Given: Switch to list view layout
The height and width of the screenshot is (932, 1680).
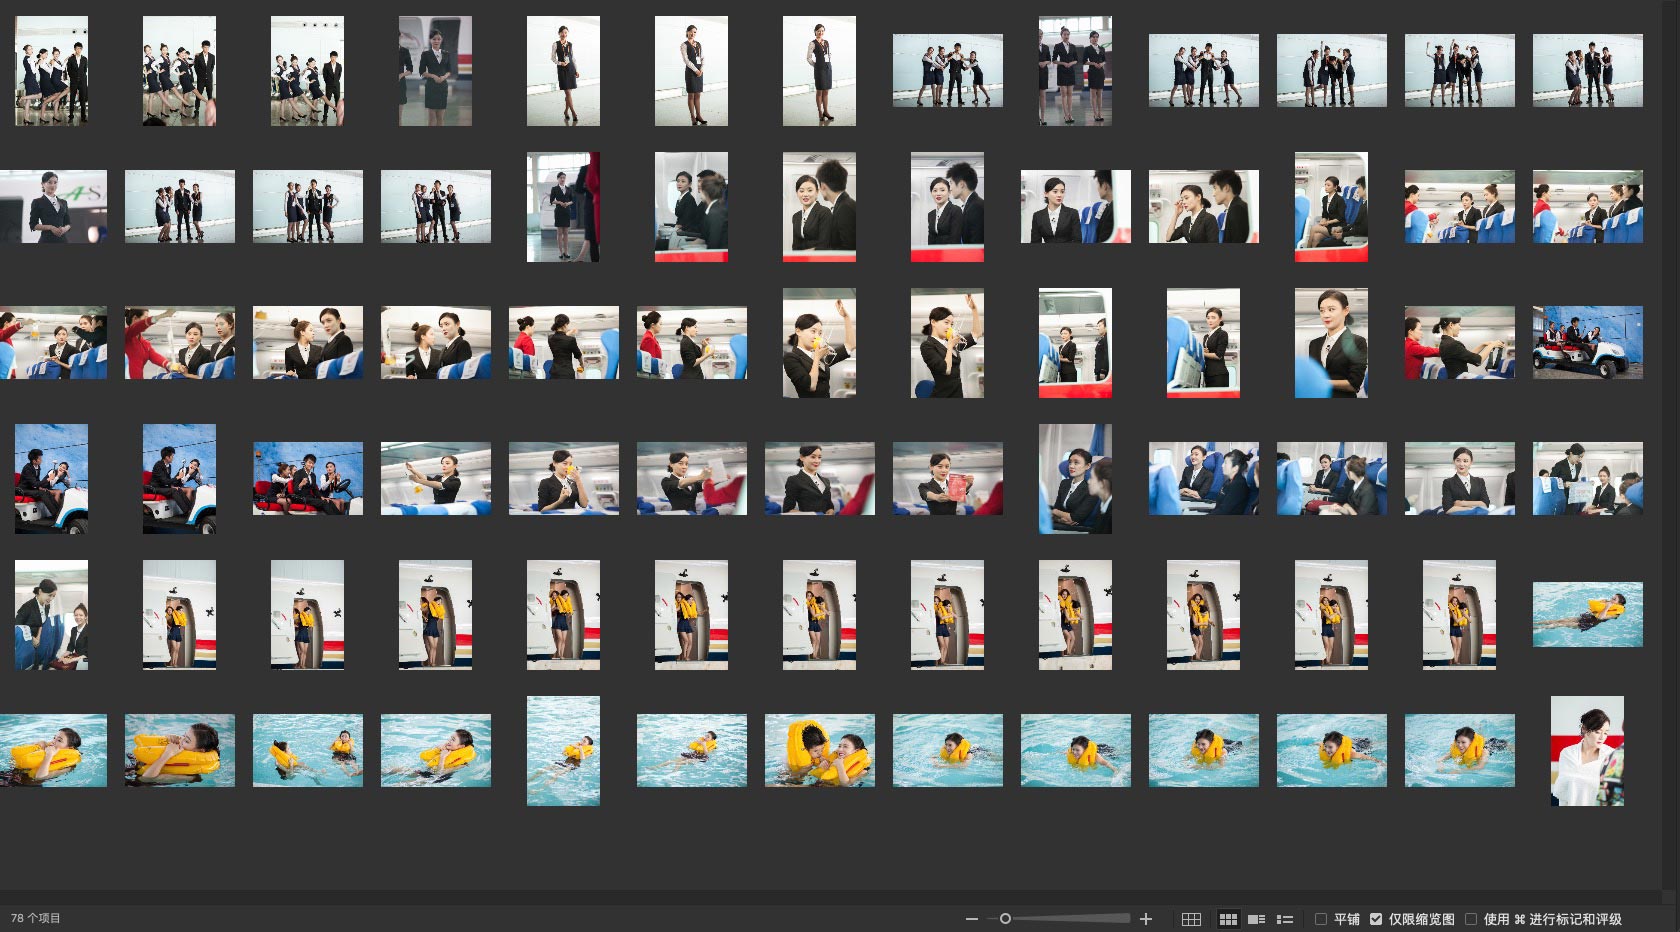Looking at the screenshot, I should pos(1285,919).
